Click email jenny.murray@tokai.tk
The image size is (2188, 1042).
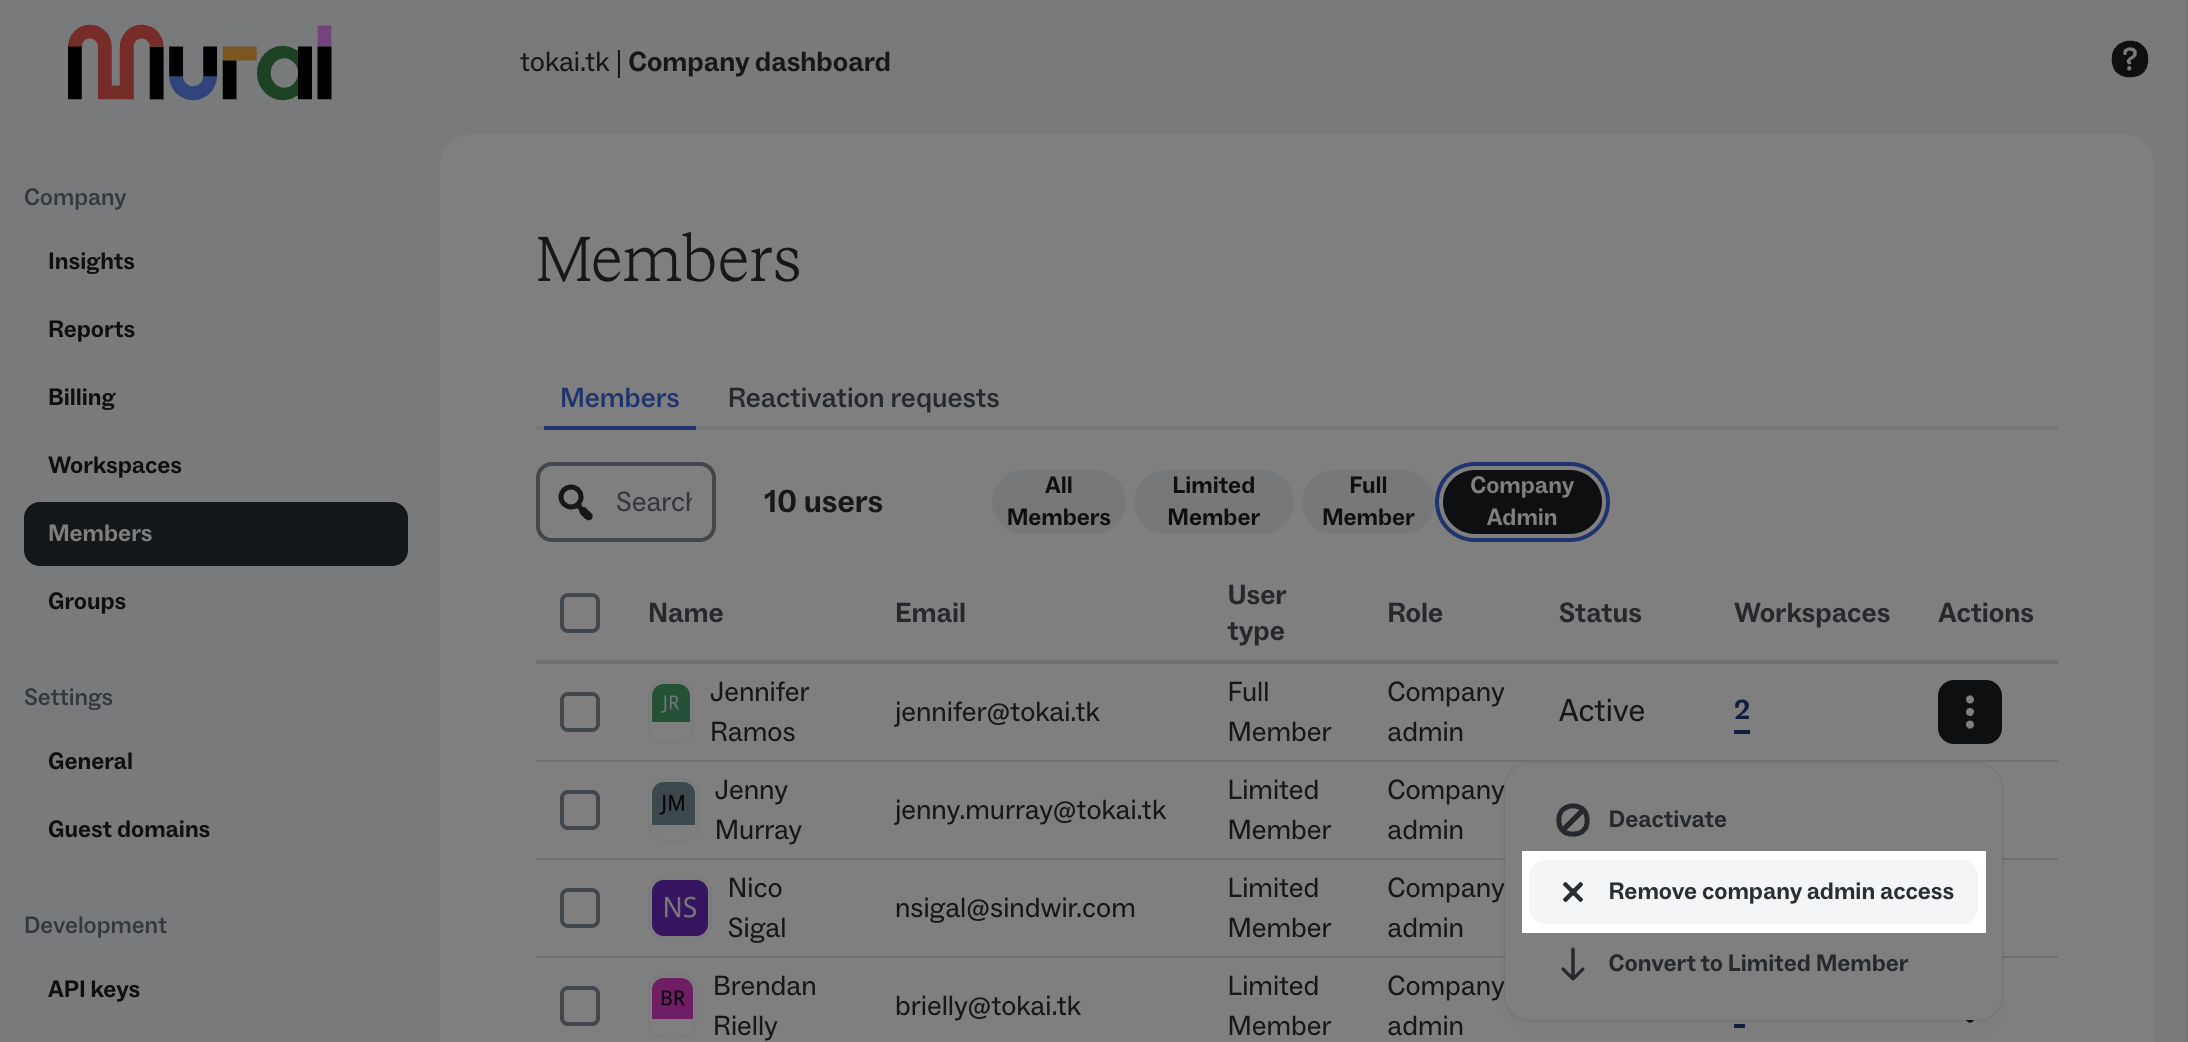click(x=1030, y=810)
